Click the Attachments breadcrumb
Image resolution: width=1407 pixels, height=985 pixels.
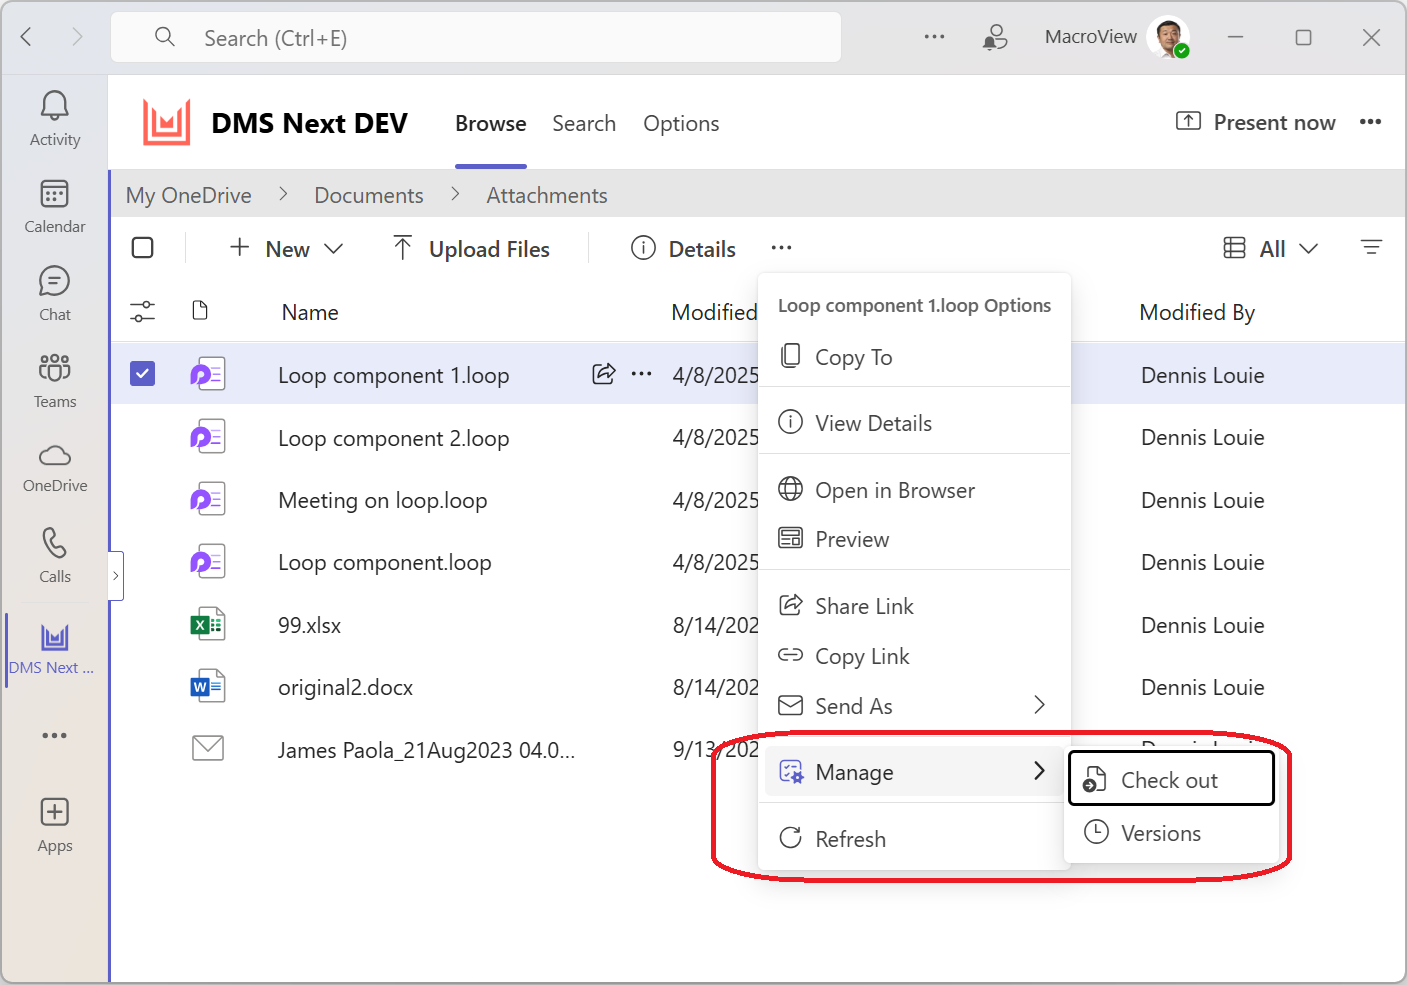click(547, 195)
